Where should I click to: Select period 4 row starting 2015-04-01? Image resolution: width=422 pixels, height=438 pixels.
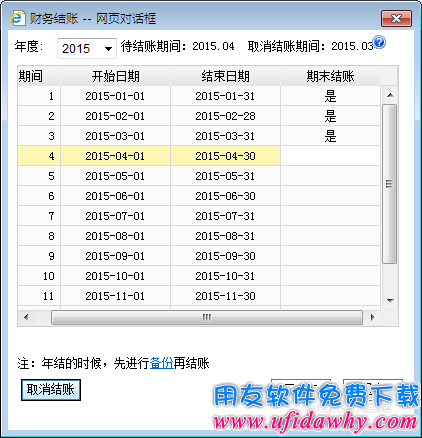pyautogui.click(x=199, y=156)
